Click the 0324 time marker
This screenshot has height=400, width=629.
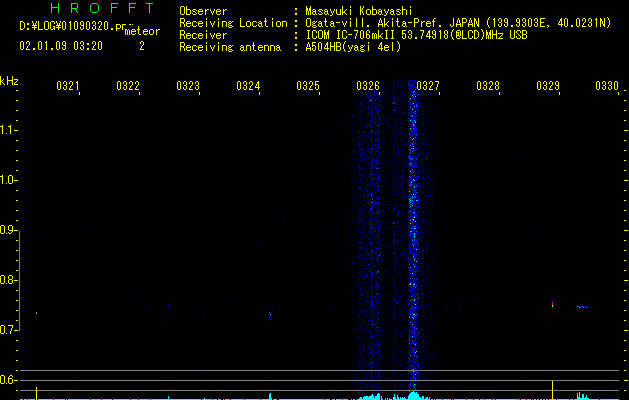point(248,85)
